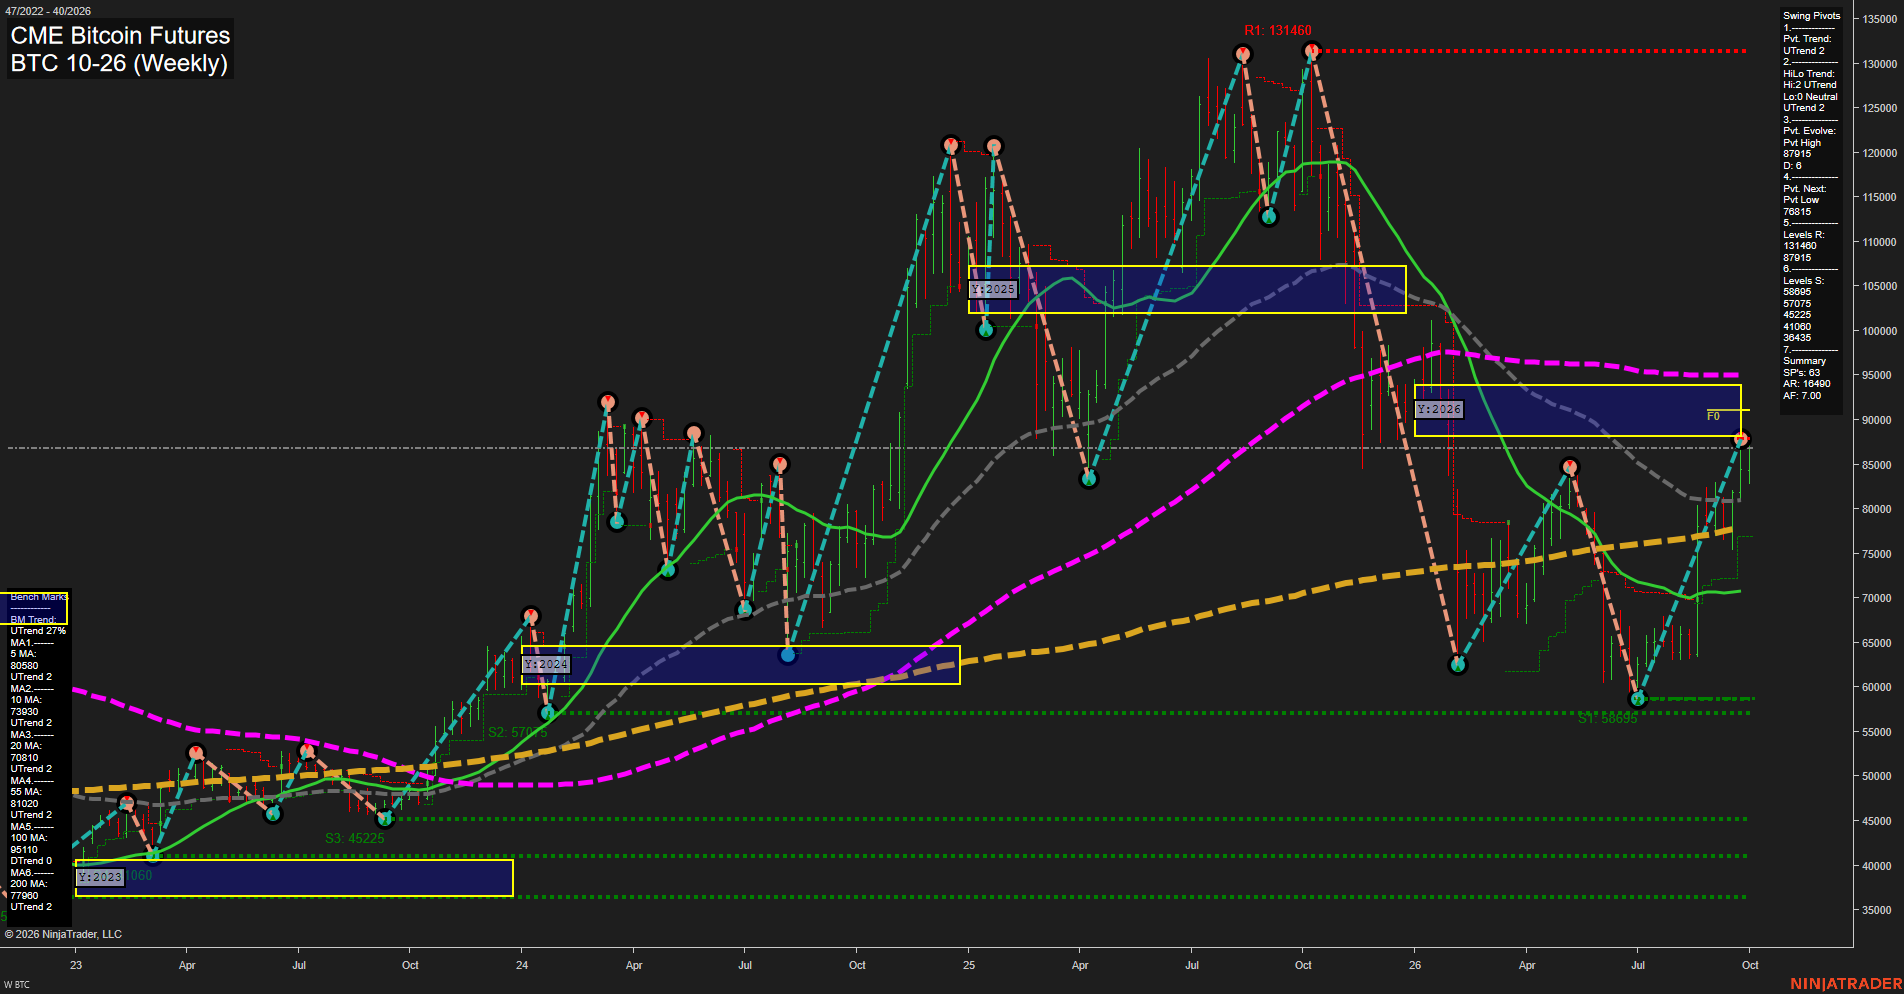Click the Bench Marks panel header

point(39,597)
